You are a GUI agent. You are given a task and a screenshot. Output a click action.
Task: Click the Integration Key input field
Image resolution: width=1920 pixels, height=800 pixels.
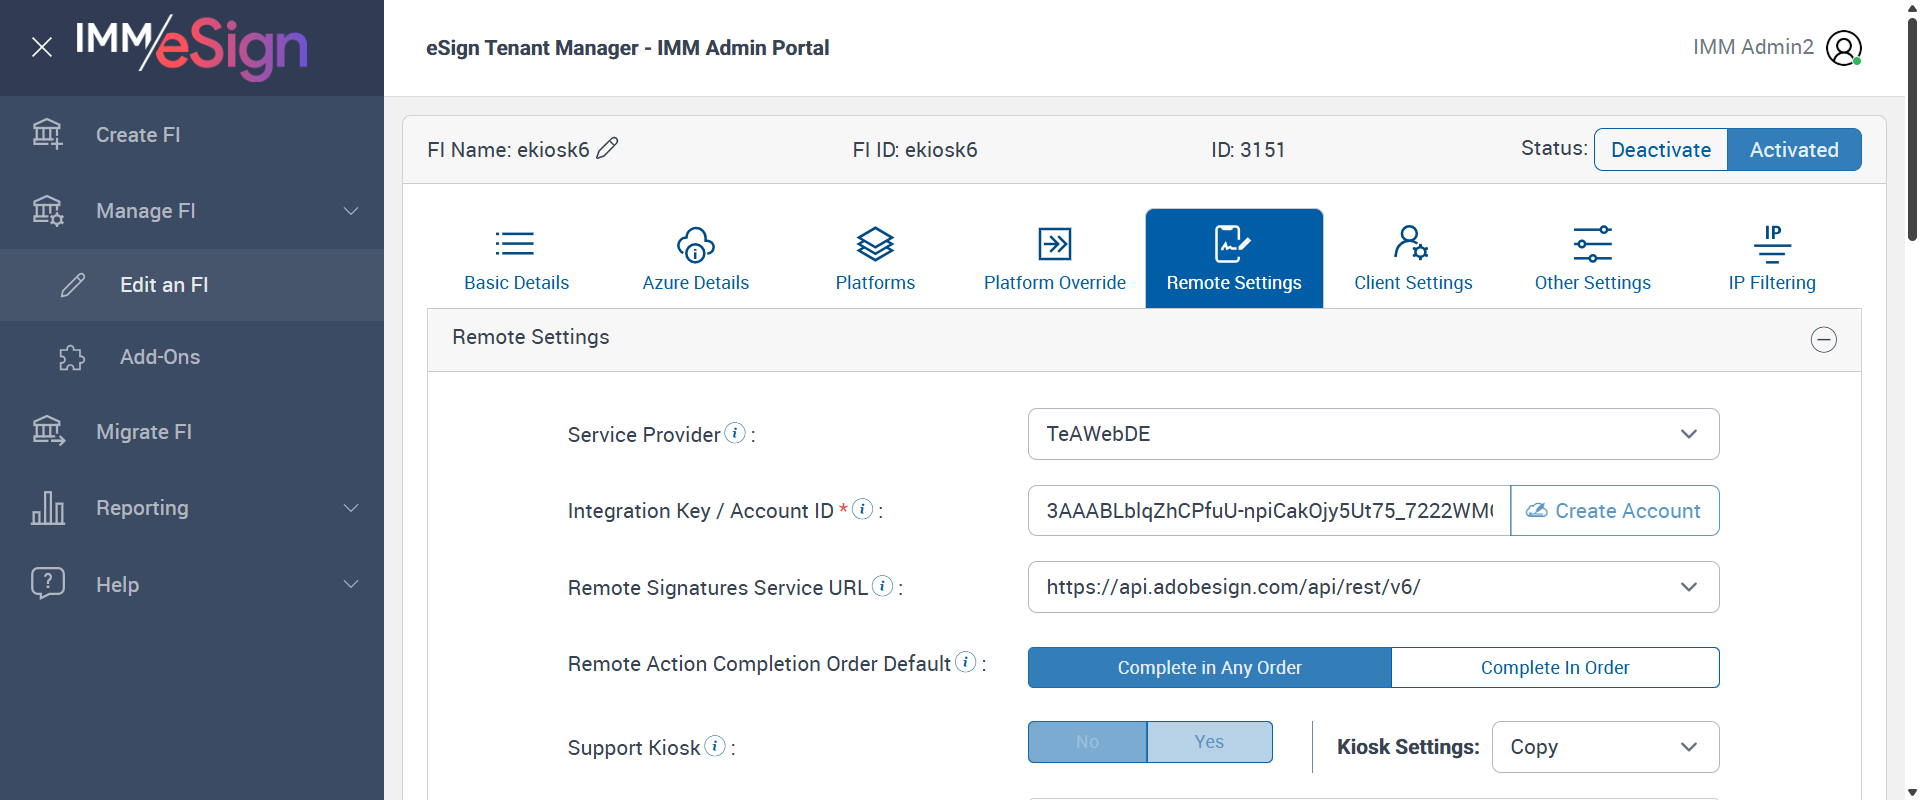[x=1268, y=511]
